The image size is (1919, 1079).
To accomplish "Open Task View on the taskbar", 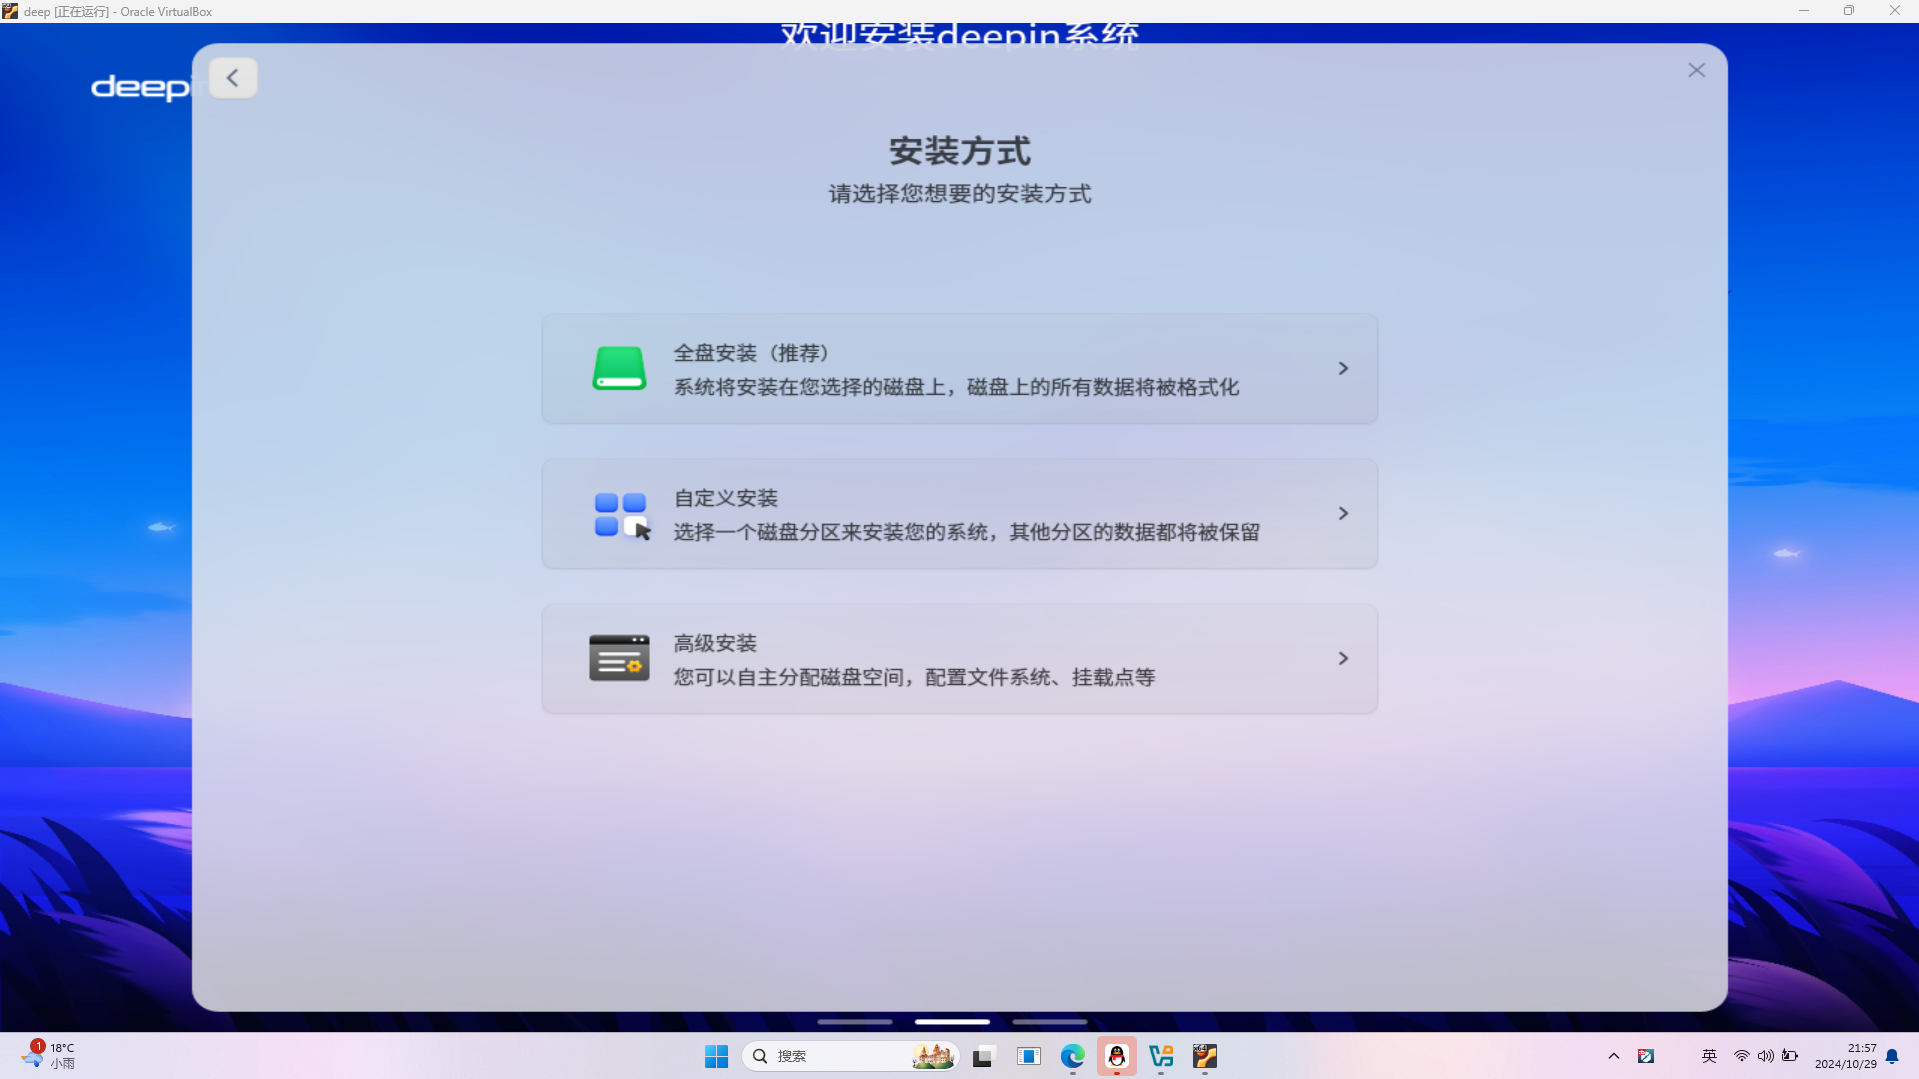I will click(984, 1056).
